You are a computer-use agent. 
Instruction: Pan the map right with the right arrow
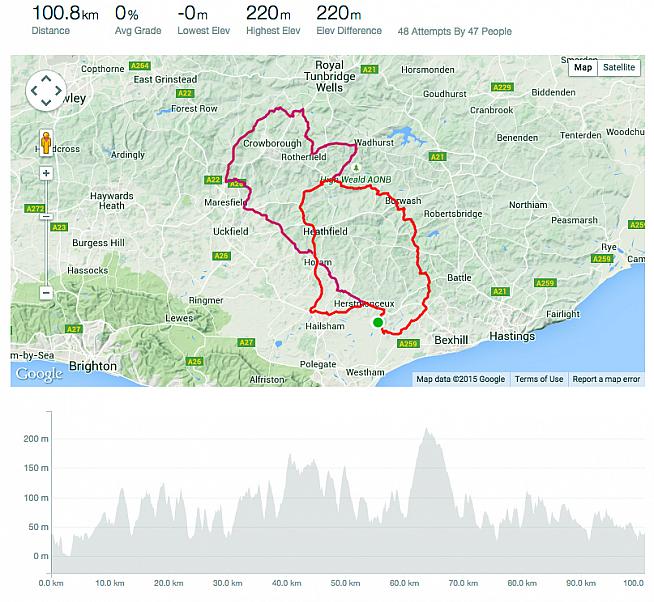point(59,92)
